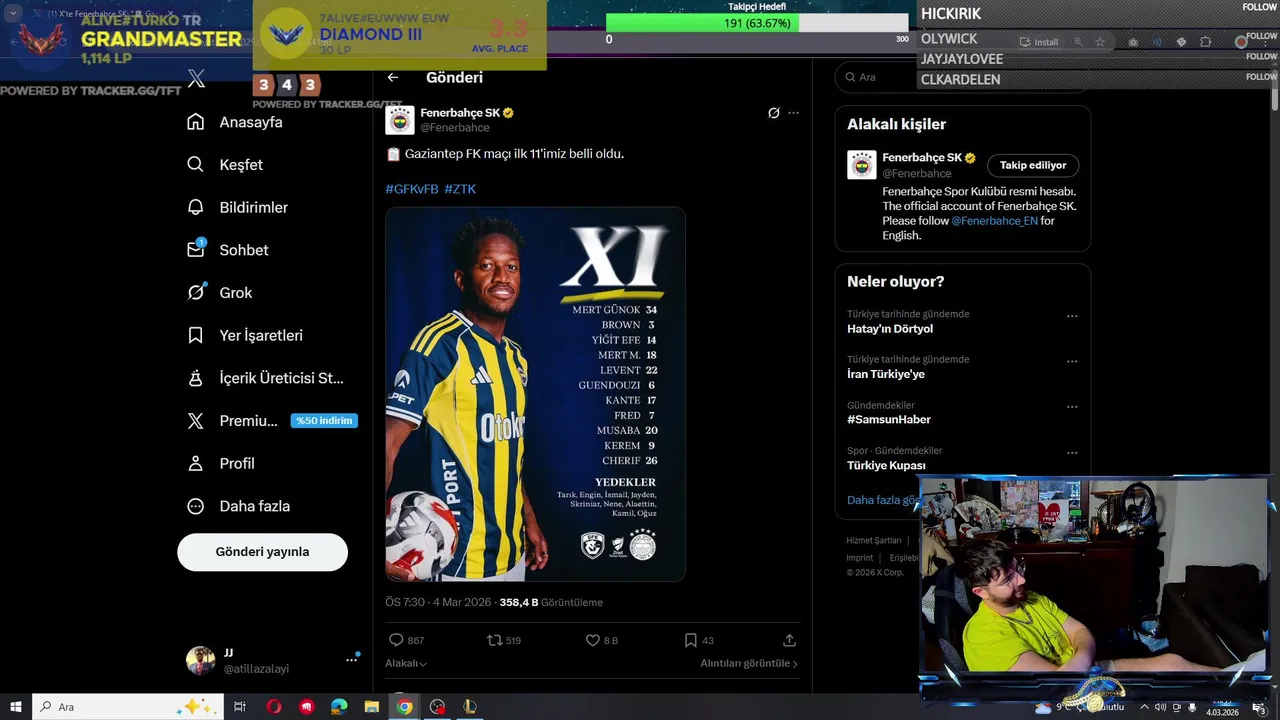The image size is (1280, 720).
Task: Click Fenerbahçe SK name on post
Action: [x=460, y=113]
